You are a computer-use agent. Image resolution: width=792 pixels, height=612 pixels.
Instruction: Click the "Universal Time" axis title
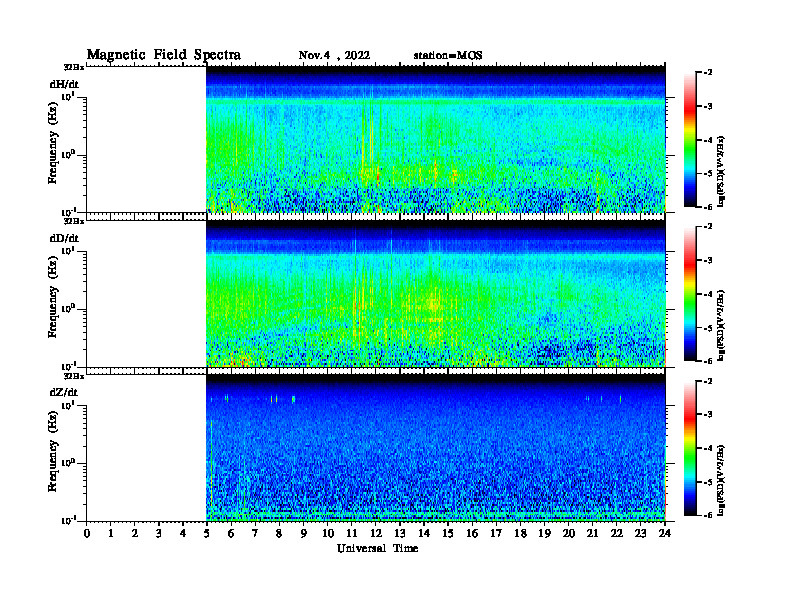[x=377, y=548]
